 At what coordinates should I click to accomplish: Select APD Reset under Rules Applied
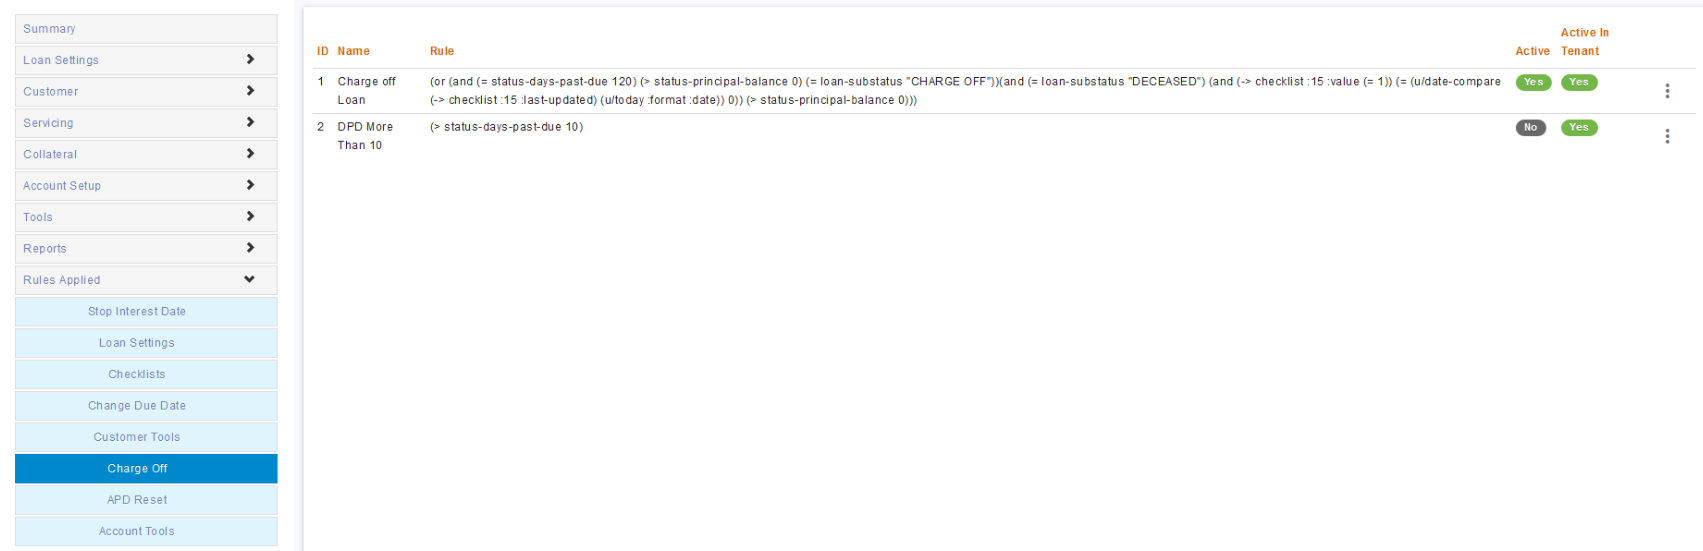[x=146, y=500]
